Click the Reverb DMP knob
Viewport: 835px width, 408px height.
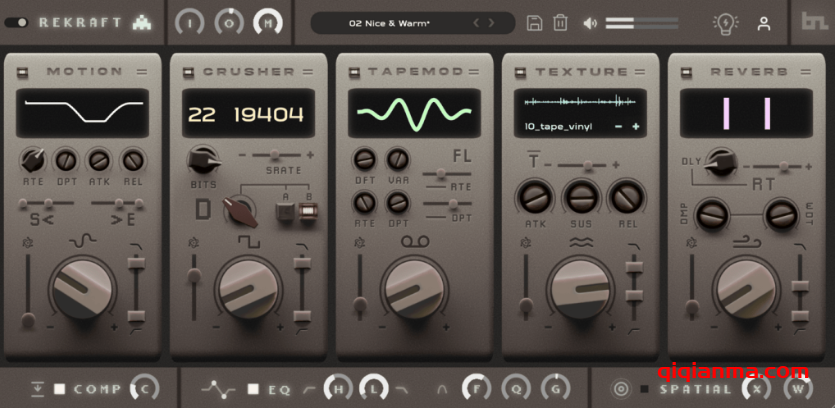pos(711,215)
